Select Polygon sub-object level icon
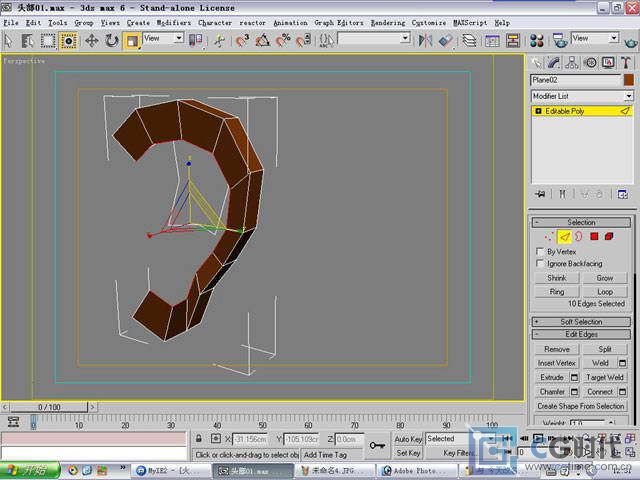 click(594, 236)
